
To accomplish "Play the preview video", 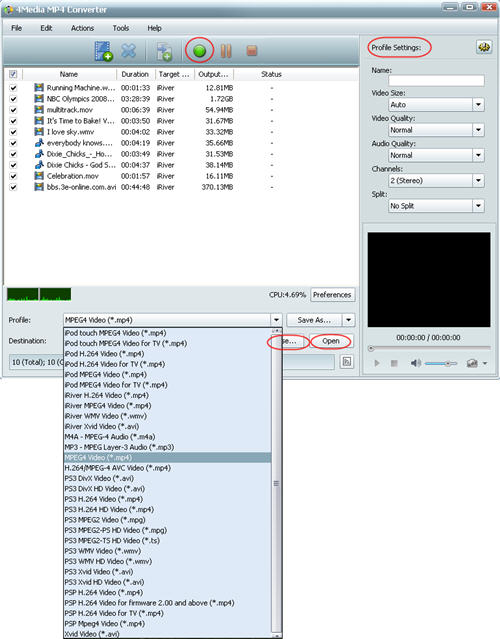I will pyautogui.click(x=377, y=363).
